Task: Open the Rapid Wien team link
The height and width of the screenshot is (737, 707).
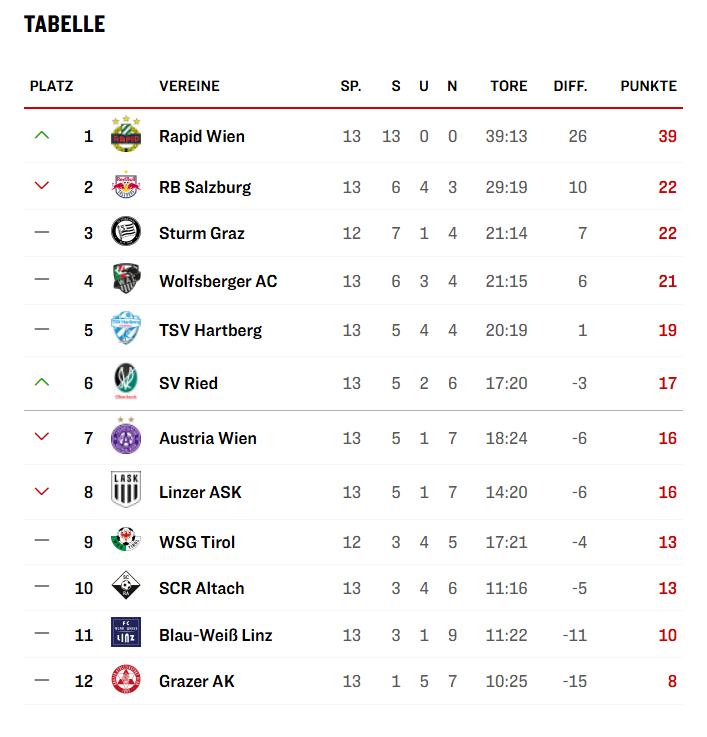Action: point(201,136)
